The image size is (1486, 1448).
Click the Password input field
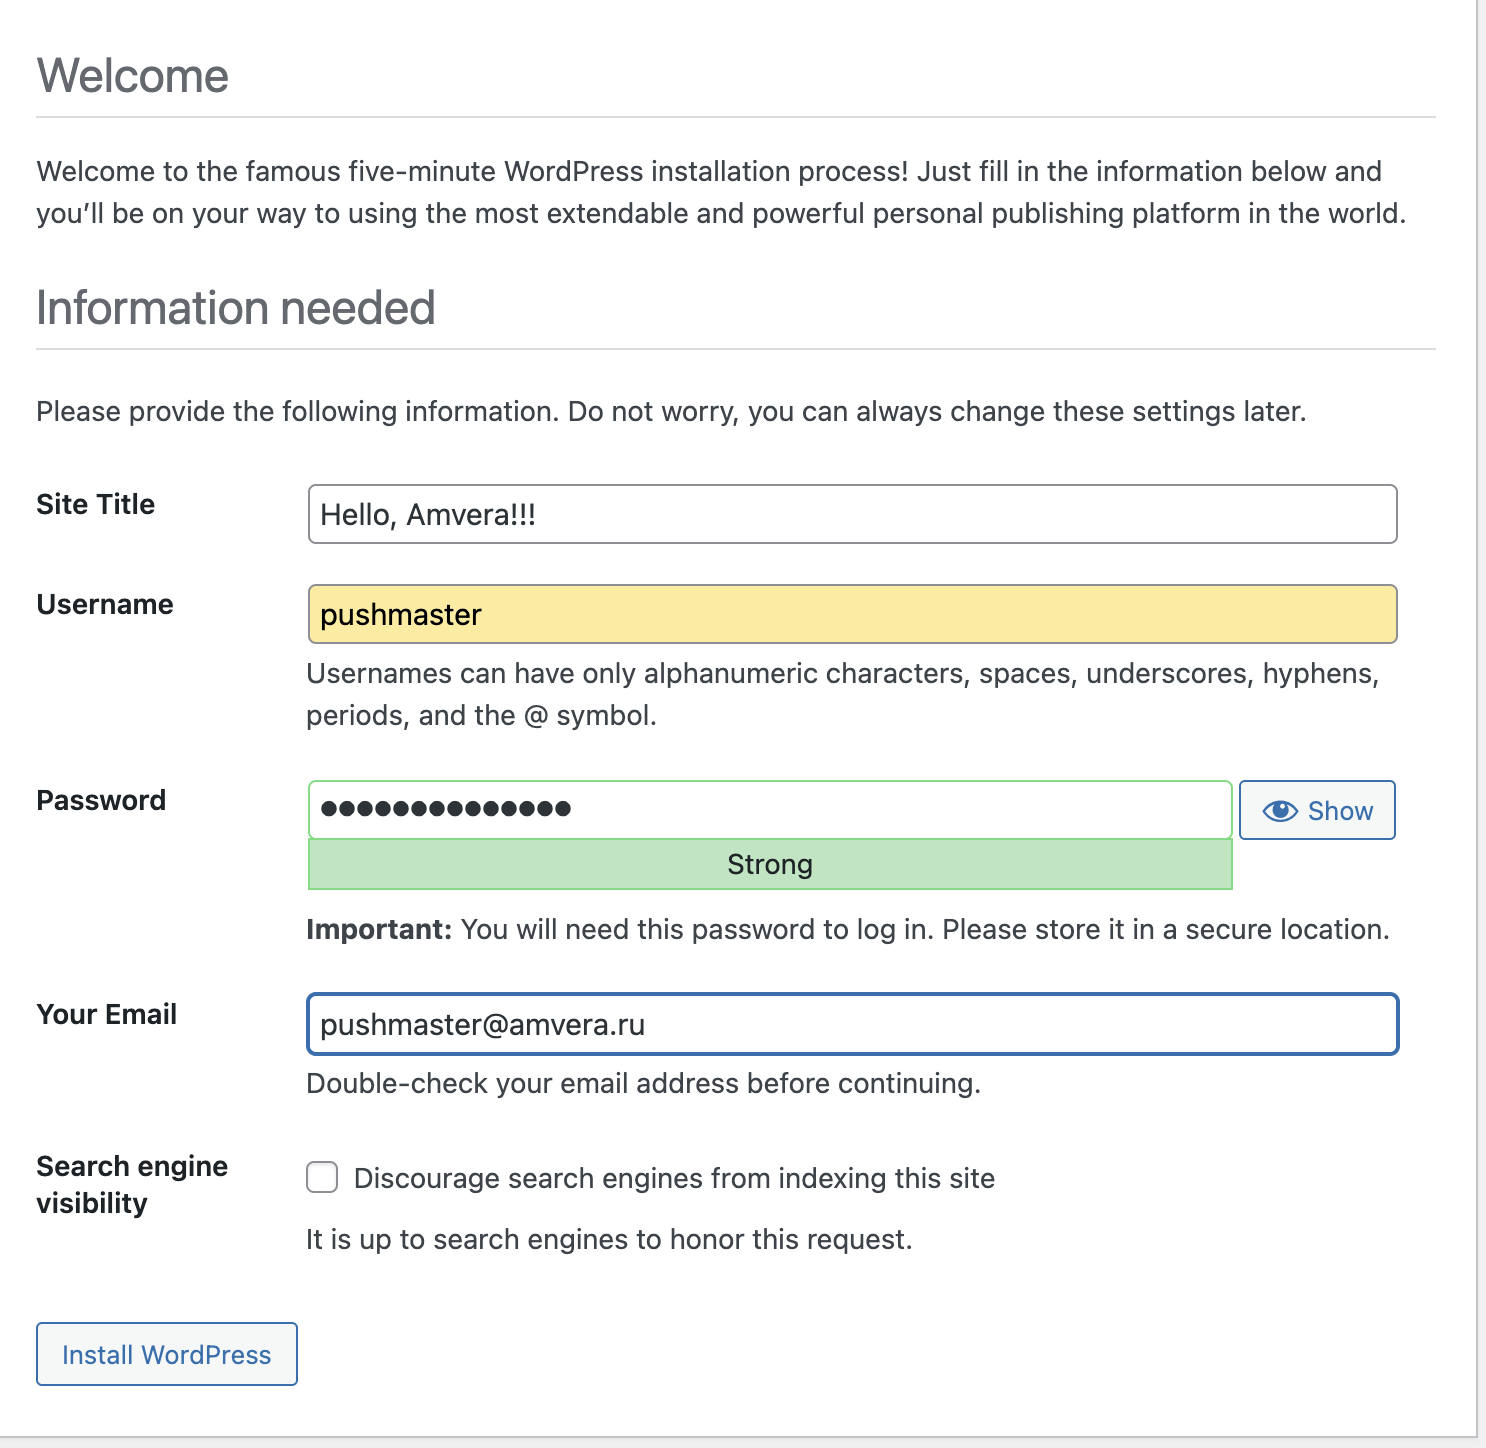770,810
